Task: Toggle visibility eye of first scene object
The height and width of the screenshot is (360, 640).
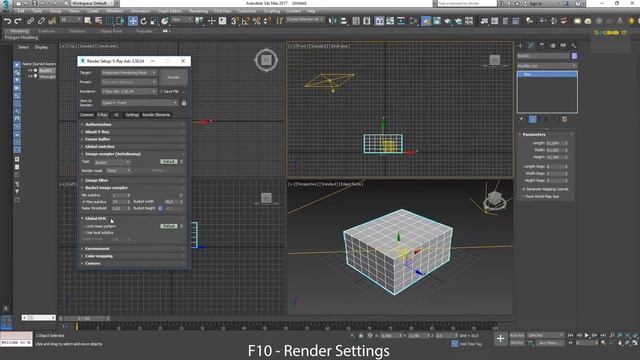Action: pyautogui.click(x=30, y=70)
